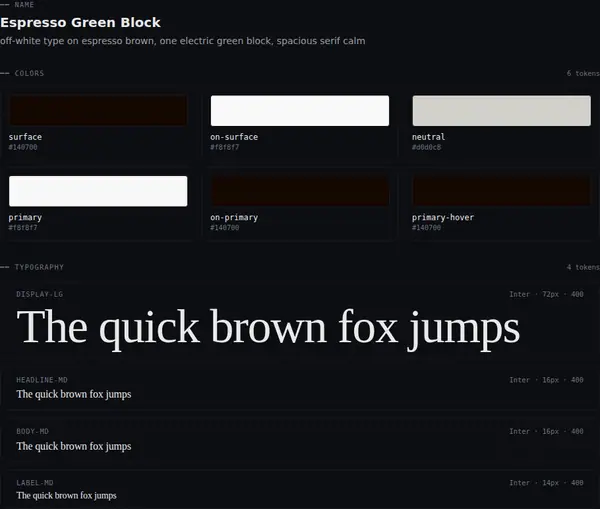Viewport: 600px width, 509px height.
Task: Click the large display-lg sample text
Action: pos(268,328)
